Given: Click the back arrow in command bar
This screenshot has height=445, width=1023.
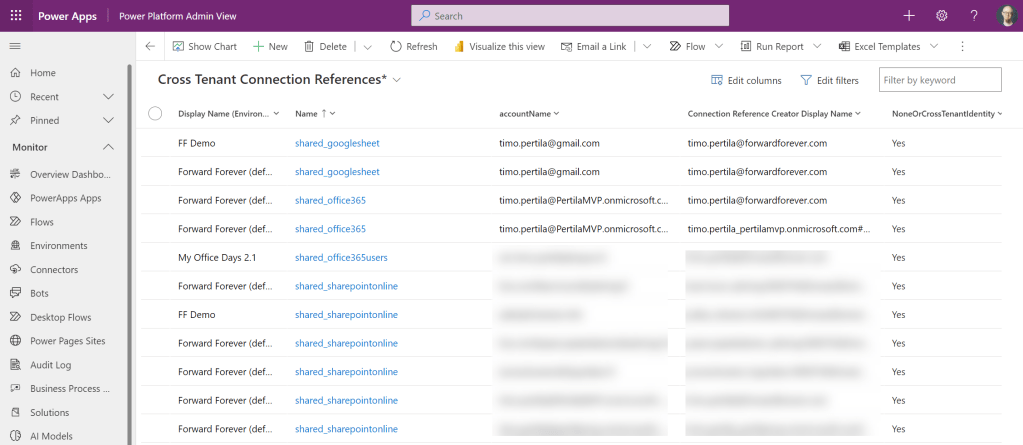Looking at the screenshot, I should tap(150, 46).
